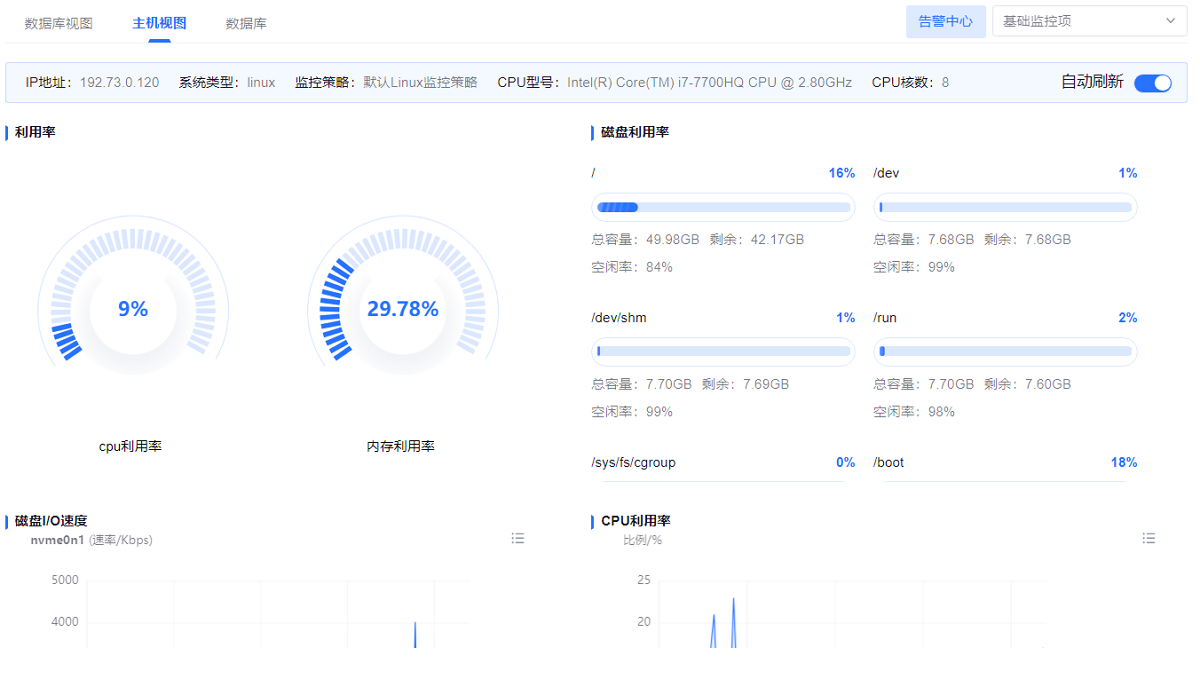Switch to the 数据库视图 tab

click(59, 23)
